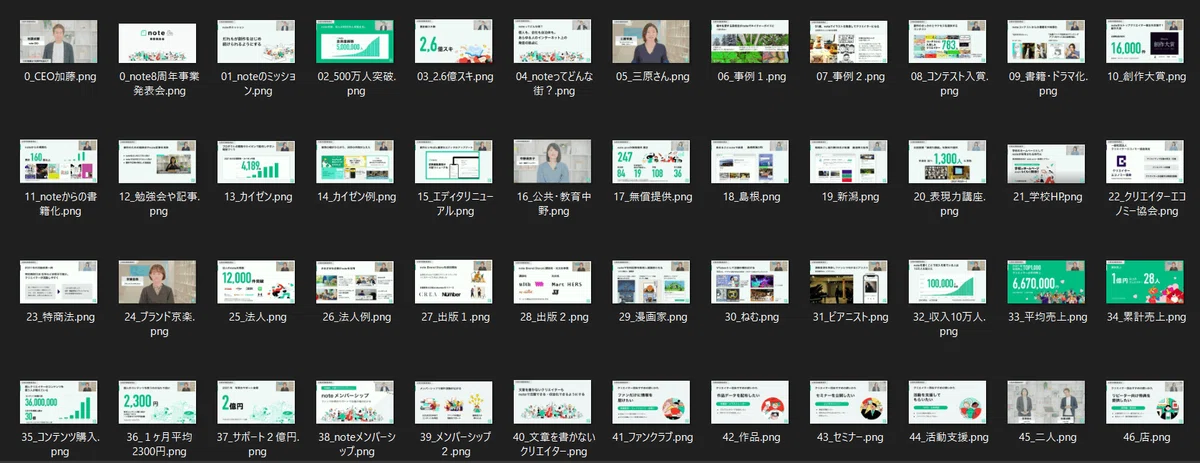Select the 46_店.png thumbnail
The height and width of the screenshot is (463, 1200).
click(x=1145, y=403)
